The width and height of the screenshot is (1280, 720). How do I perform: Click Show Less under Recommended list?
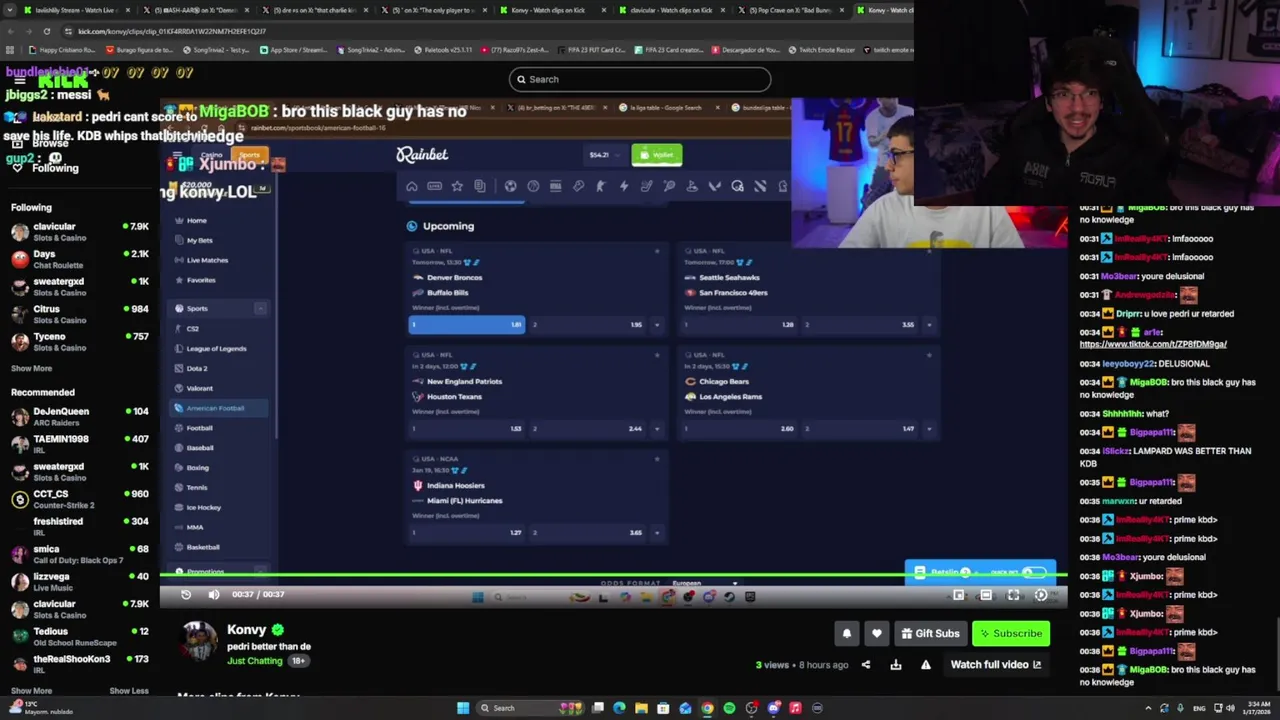pos(129,690)
